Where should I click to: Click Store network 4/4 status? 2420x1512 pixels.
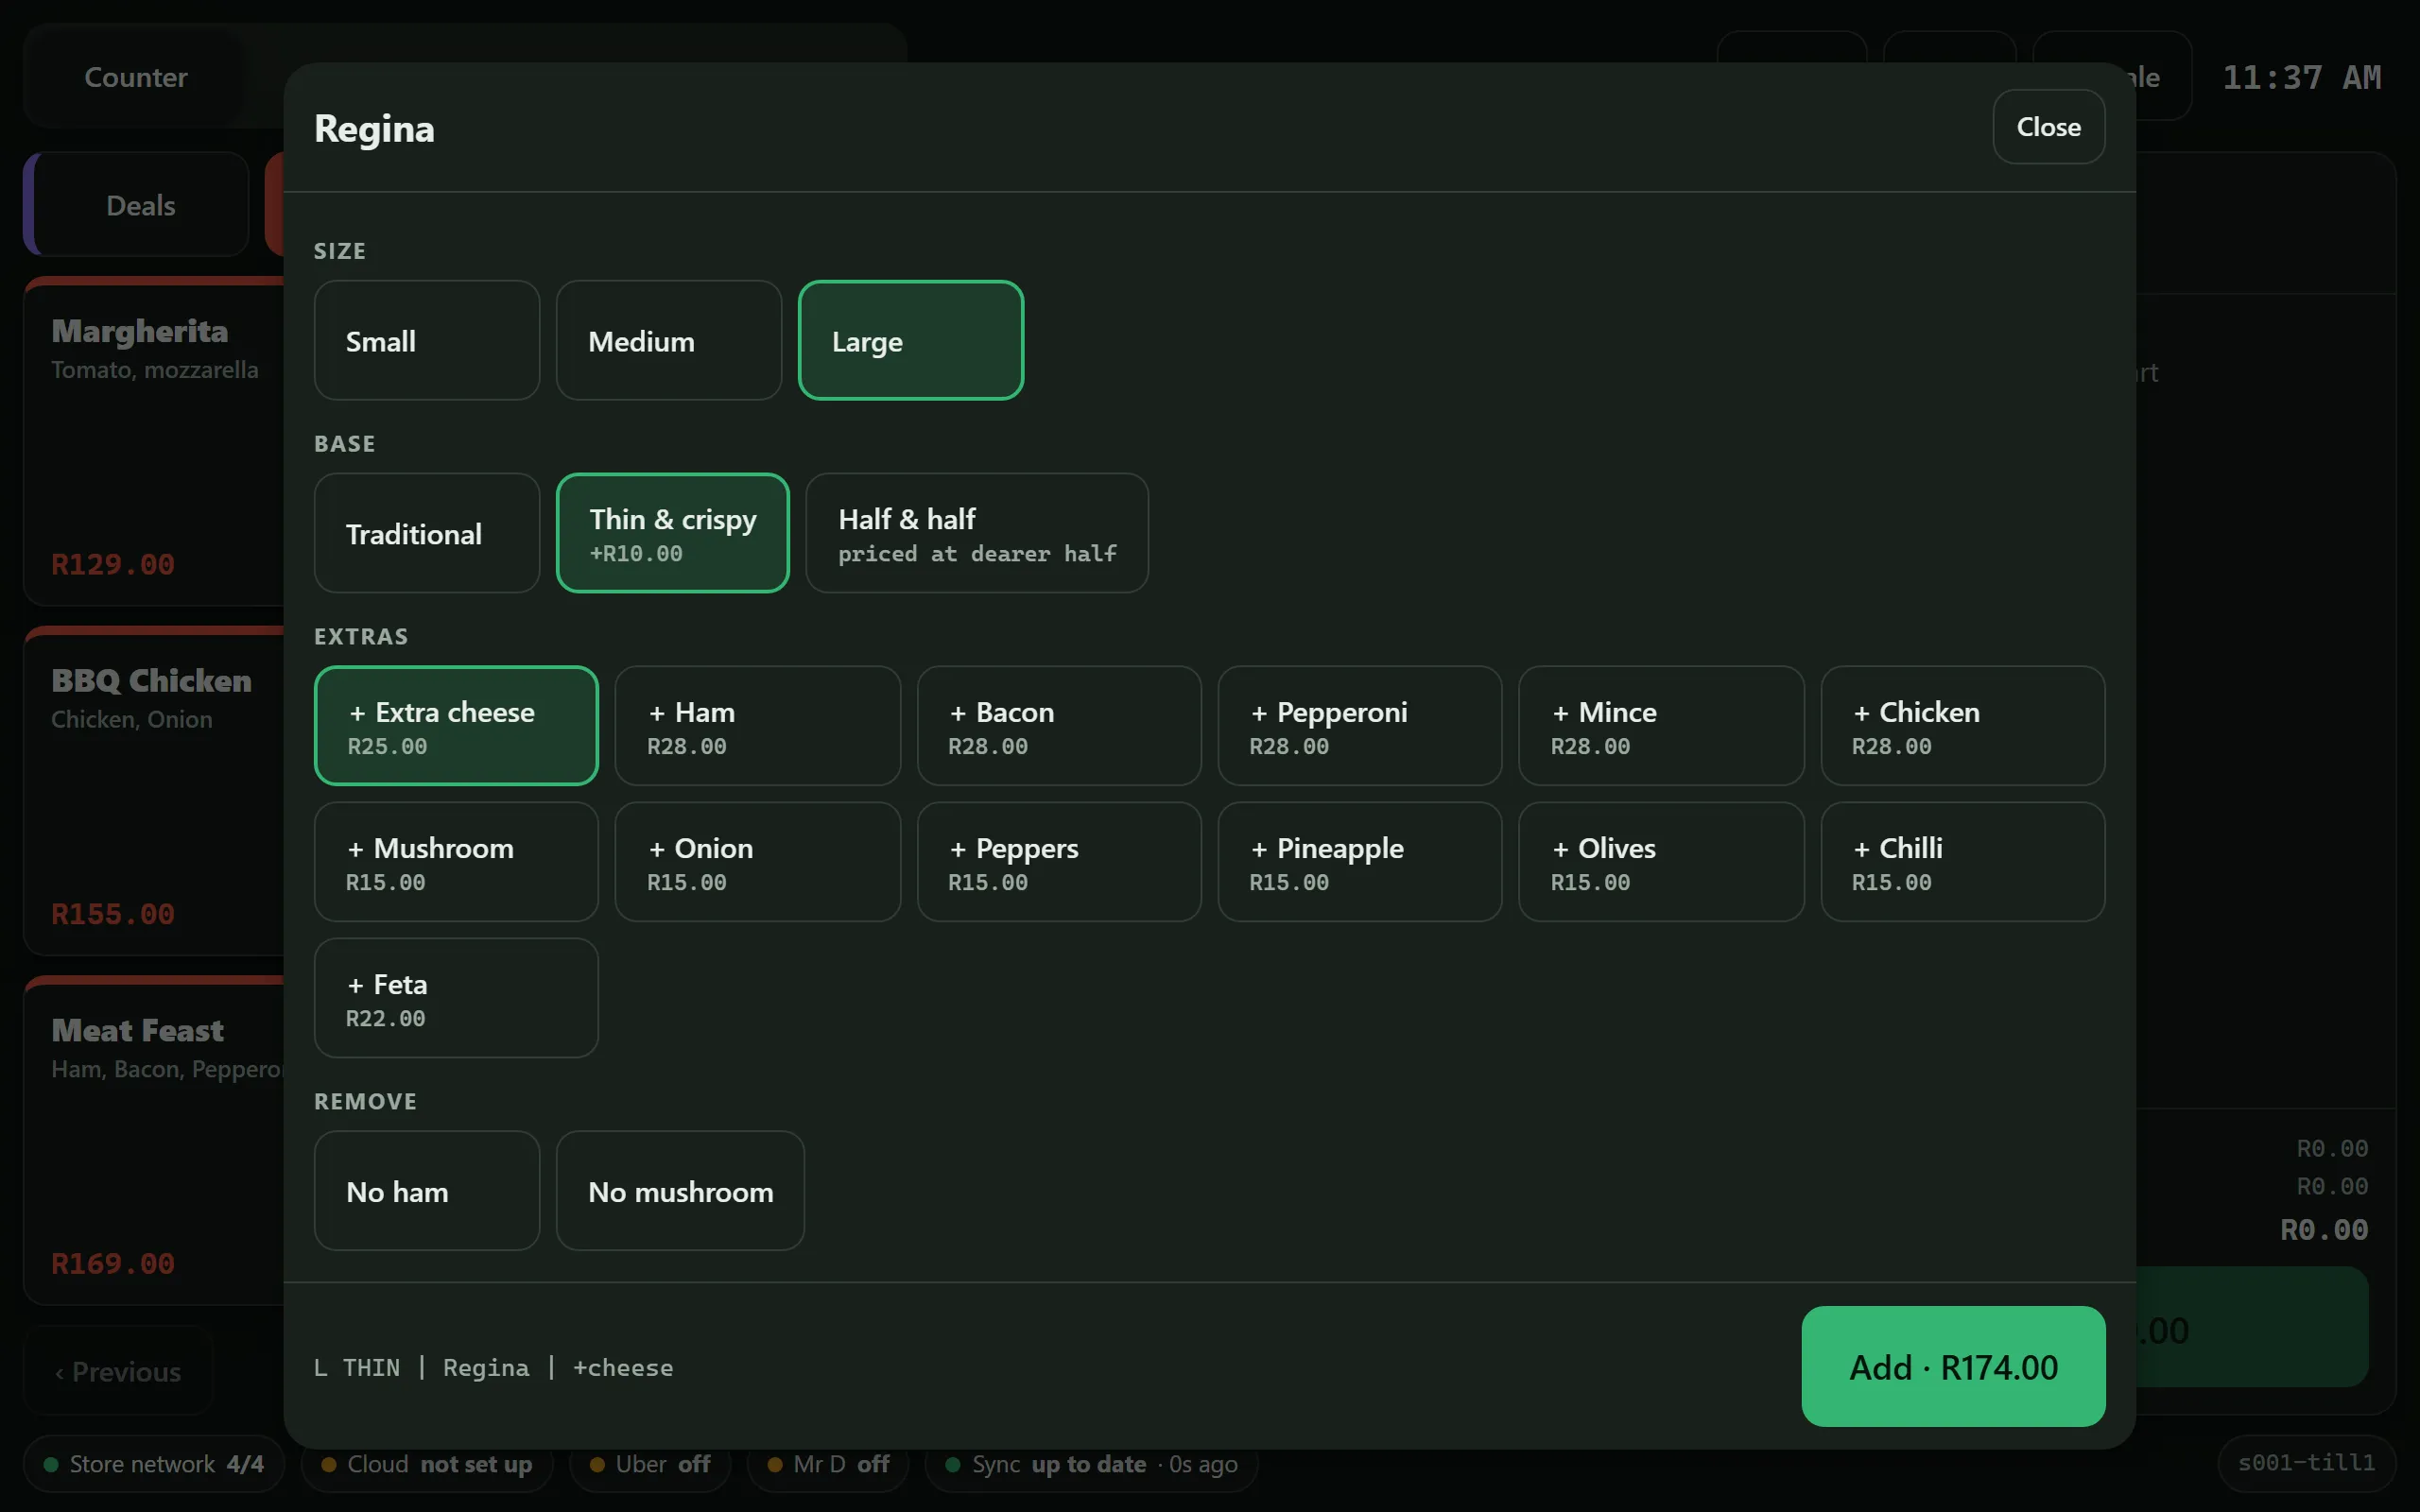tap(154, 1464)
